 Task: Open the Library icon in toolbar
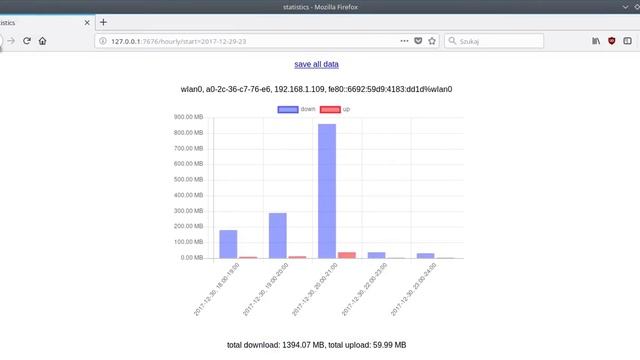(596, 41)
